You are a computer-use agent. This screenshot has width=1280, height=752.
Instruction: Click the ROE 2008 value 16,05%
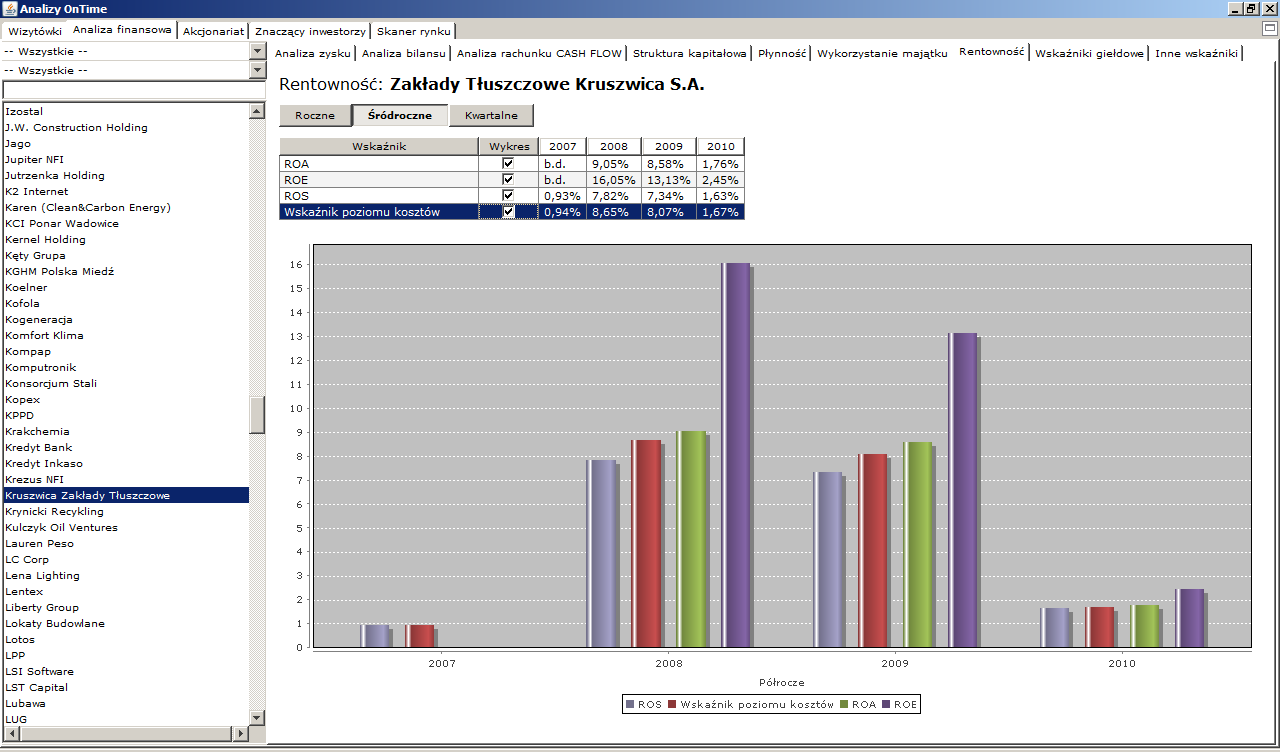pos(614,179)
